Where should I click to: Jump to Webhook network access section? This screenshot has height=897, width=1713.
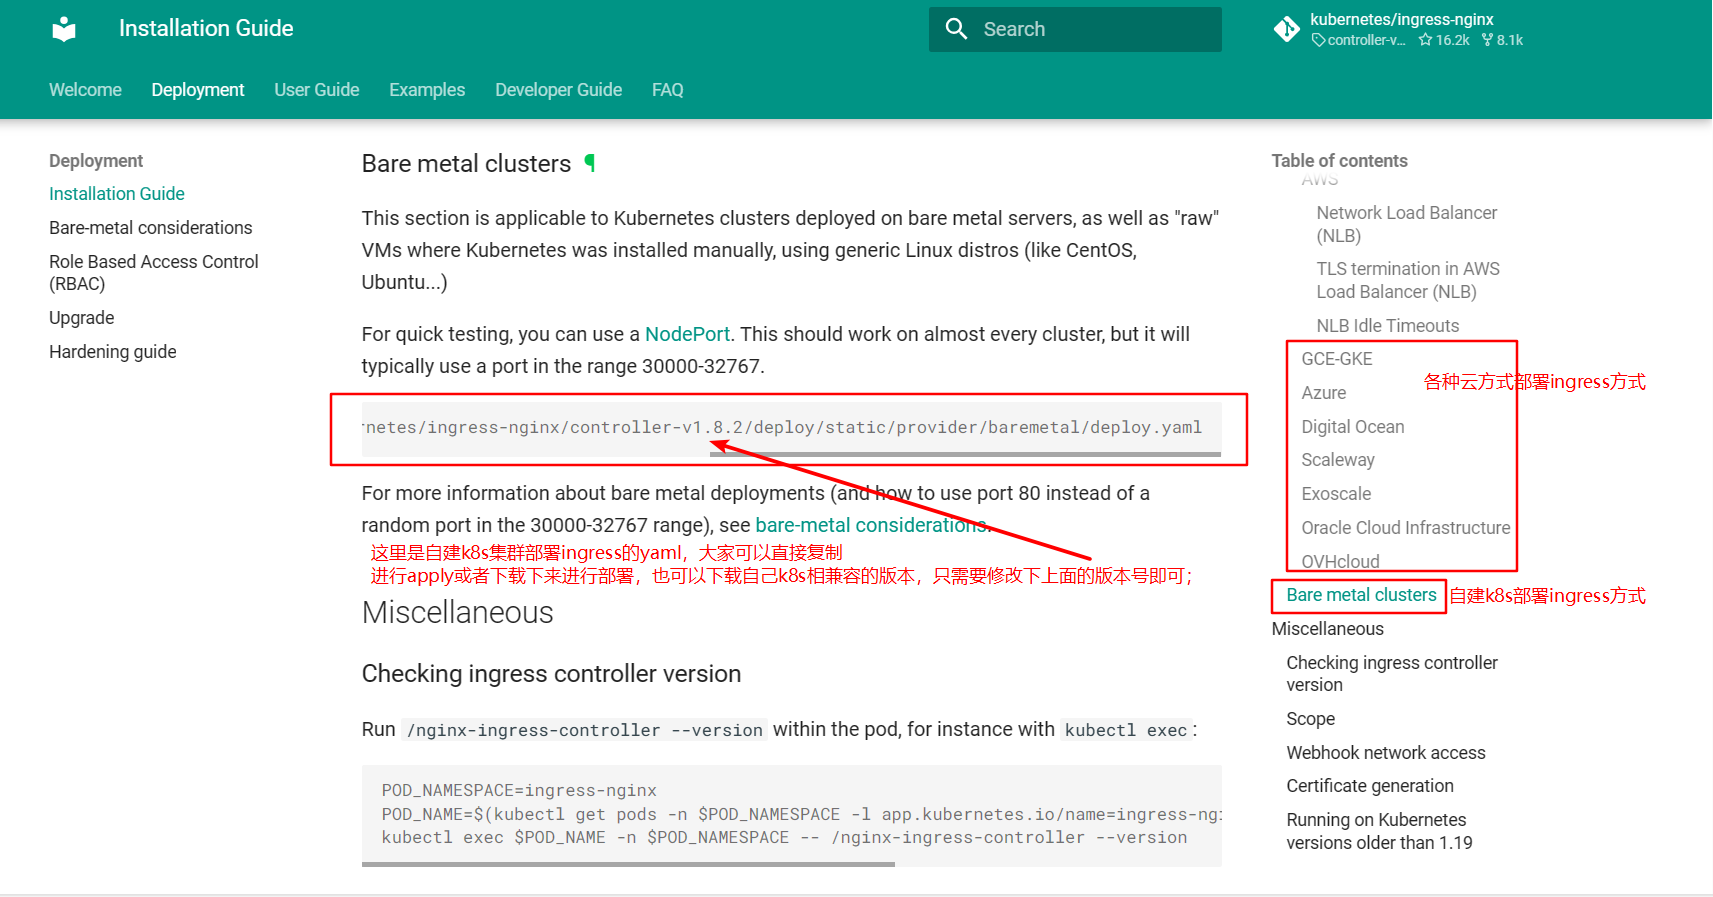(x=1386, y=753)
